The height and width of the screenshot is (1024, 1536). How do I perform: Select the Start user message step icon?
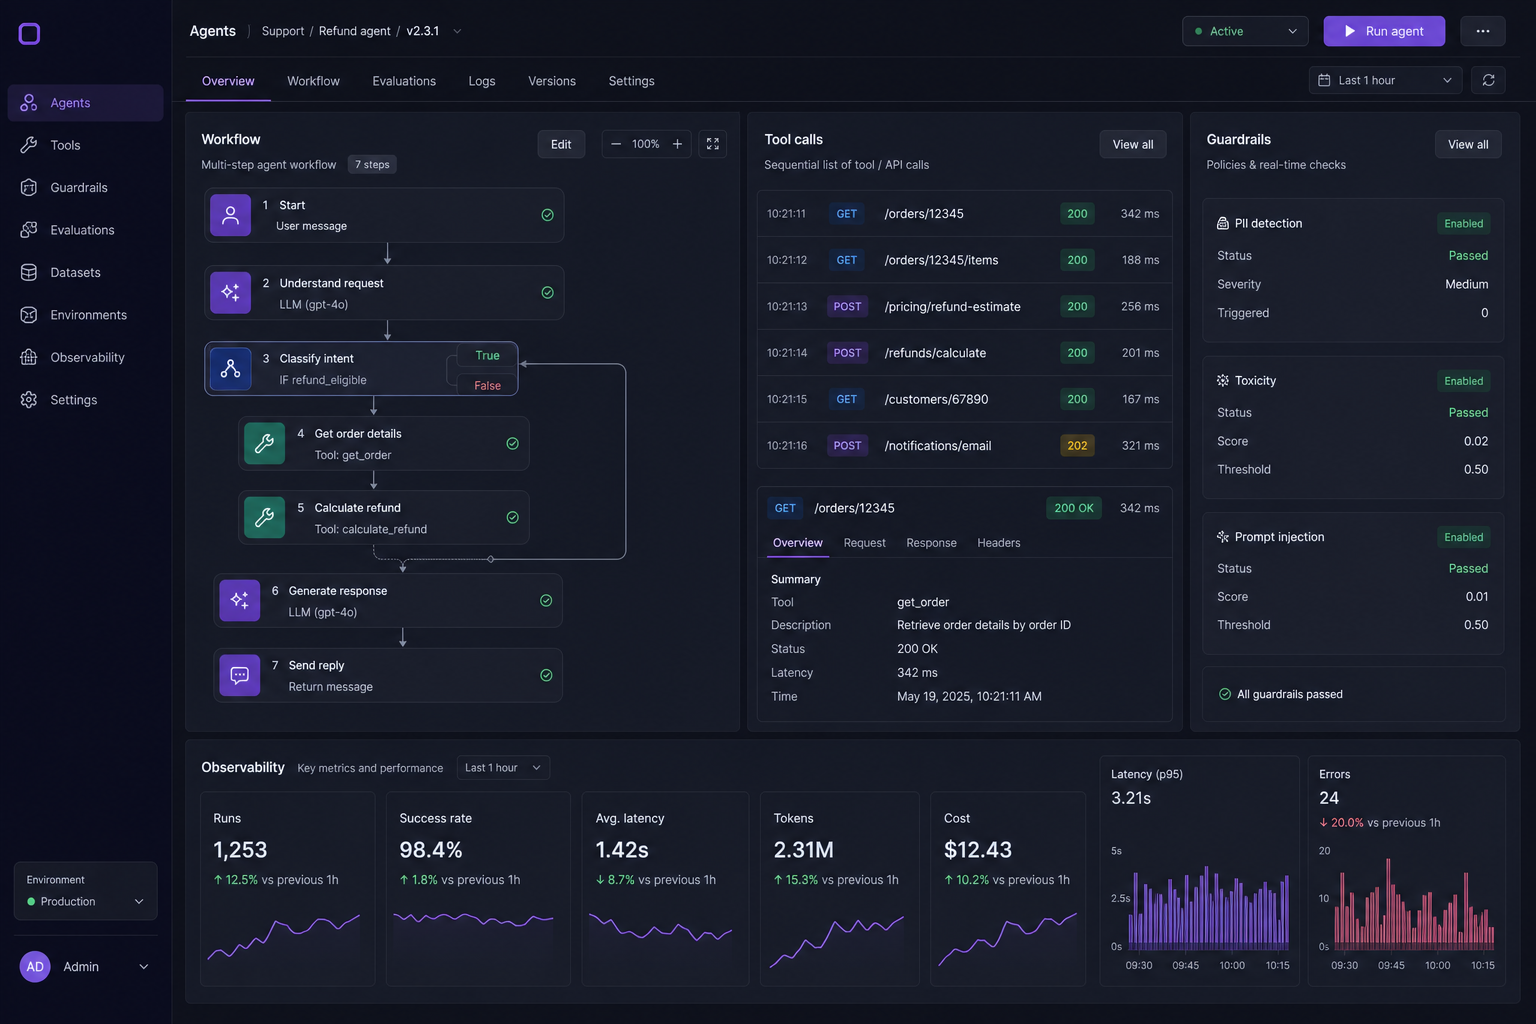click(x=231, y=215)
